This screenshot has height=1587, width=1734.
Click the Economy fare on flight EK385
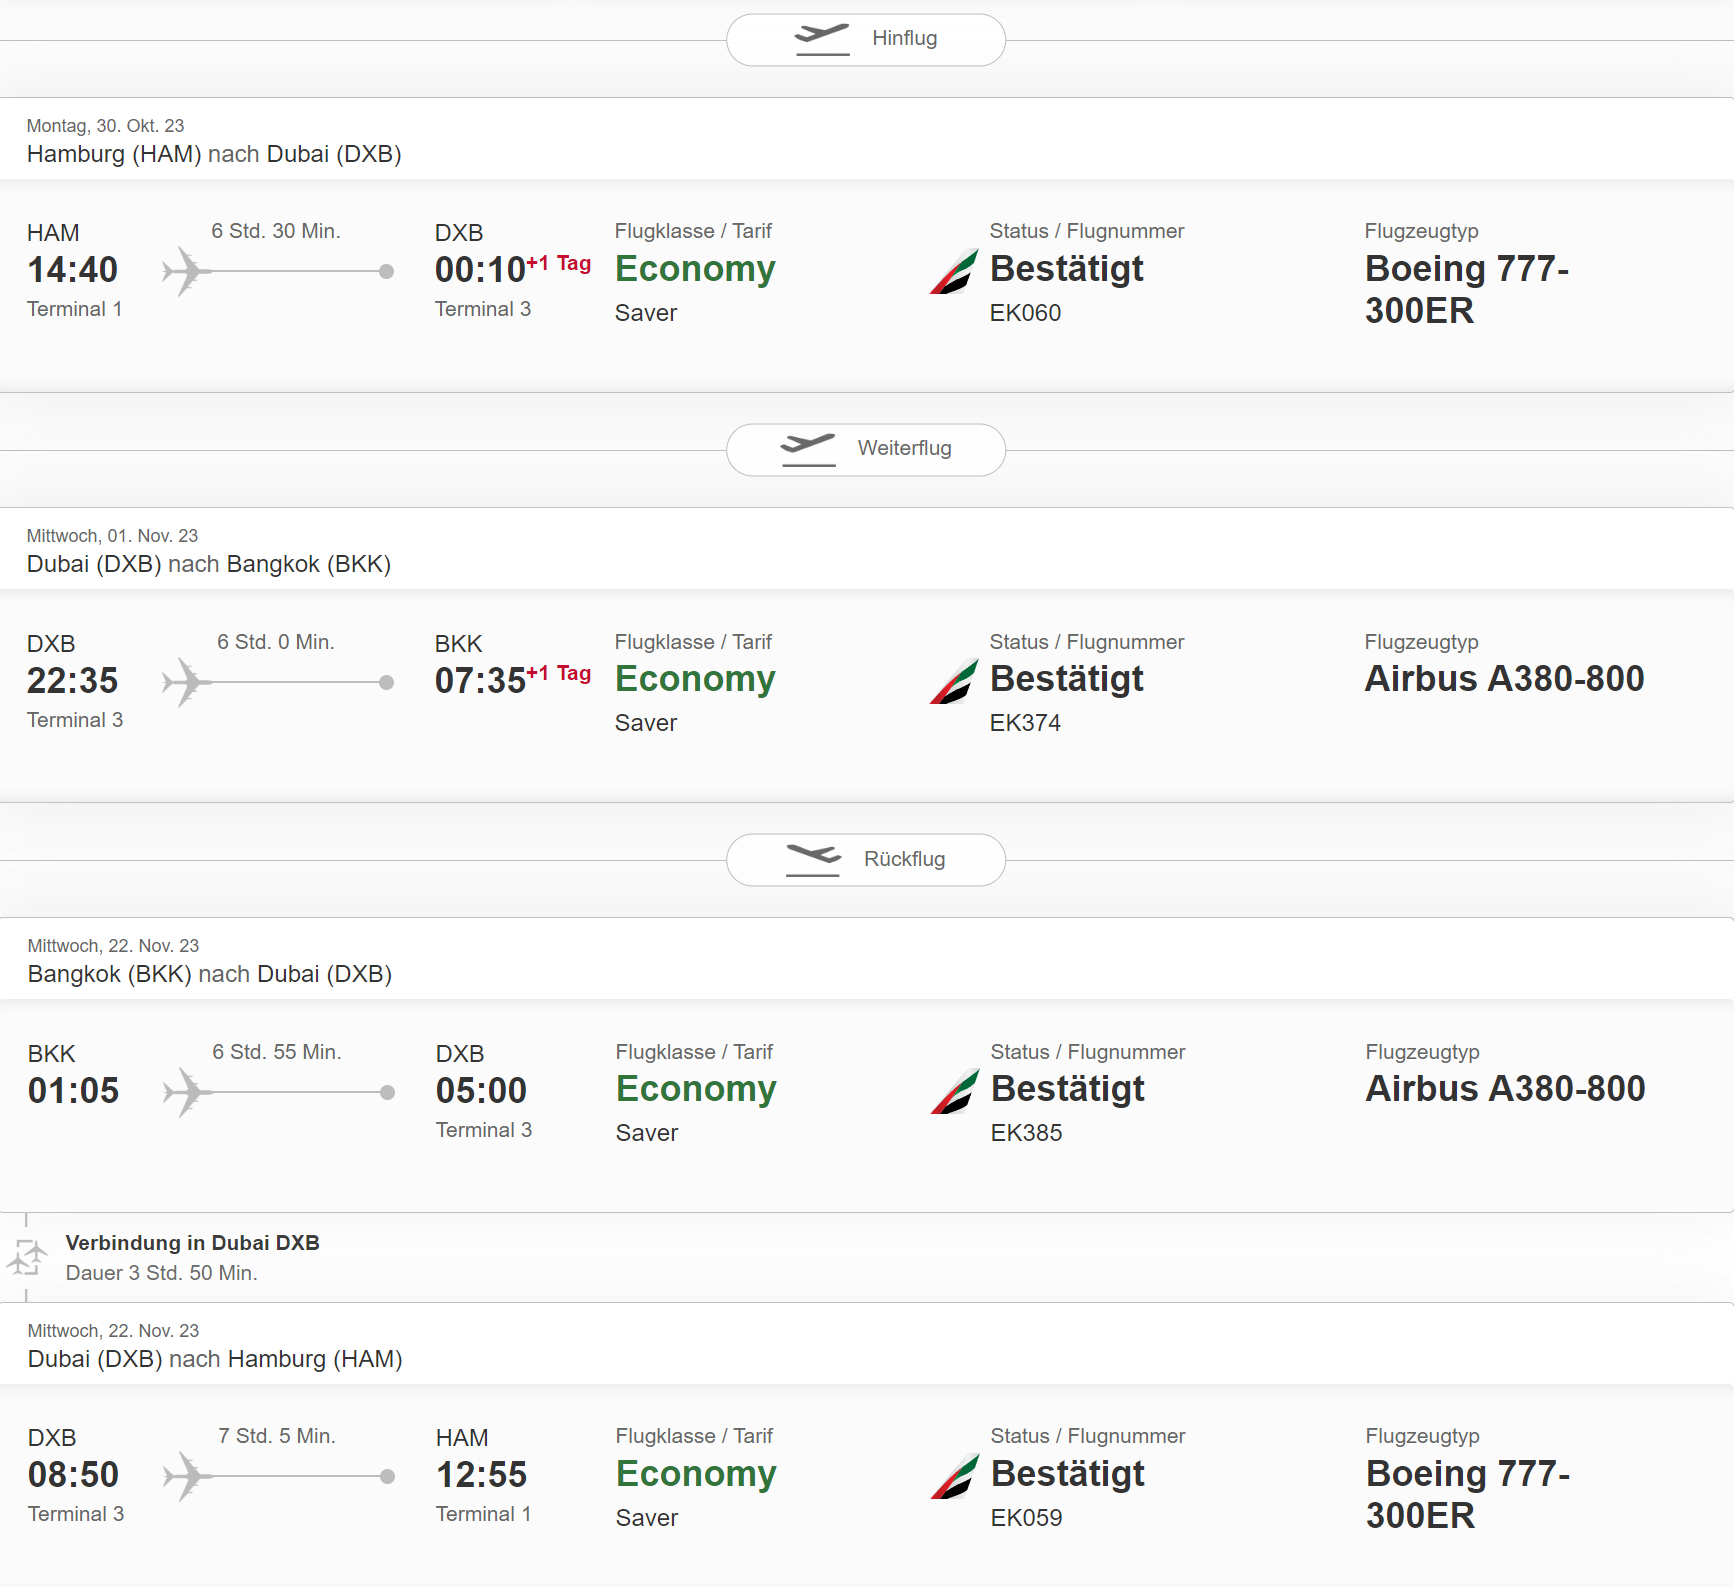coord(696,1089)
